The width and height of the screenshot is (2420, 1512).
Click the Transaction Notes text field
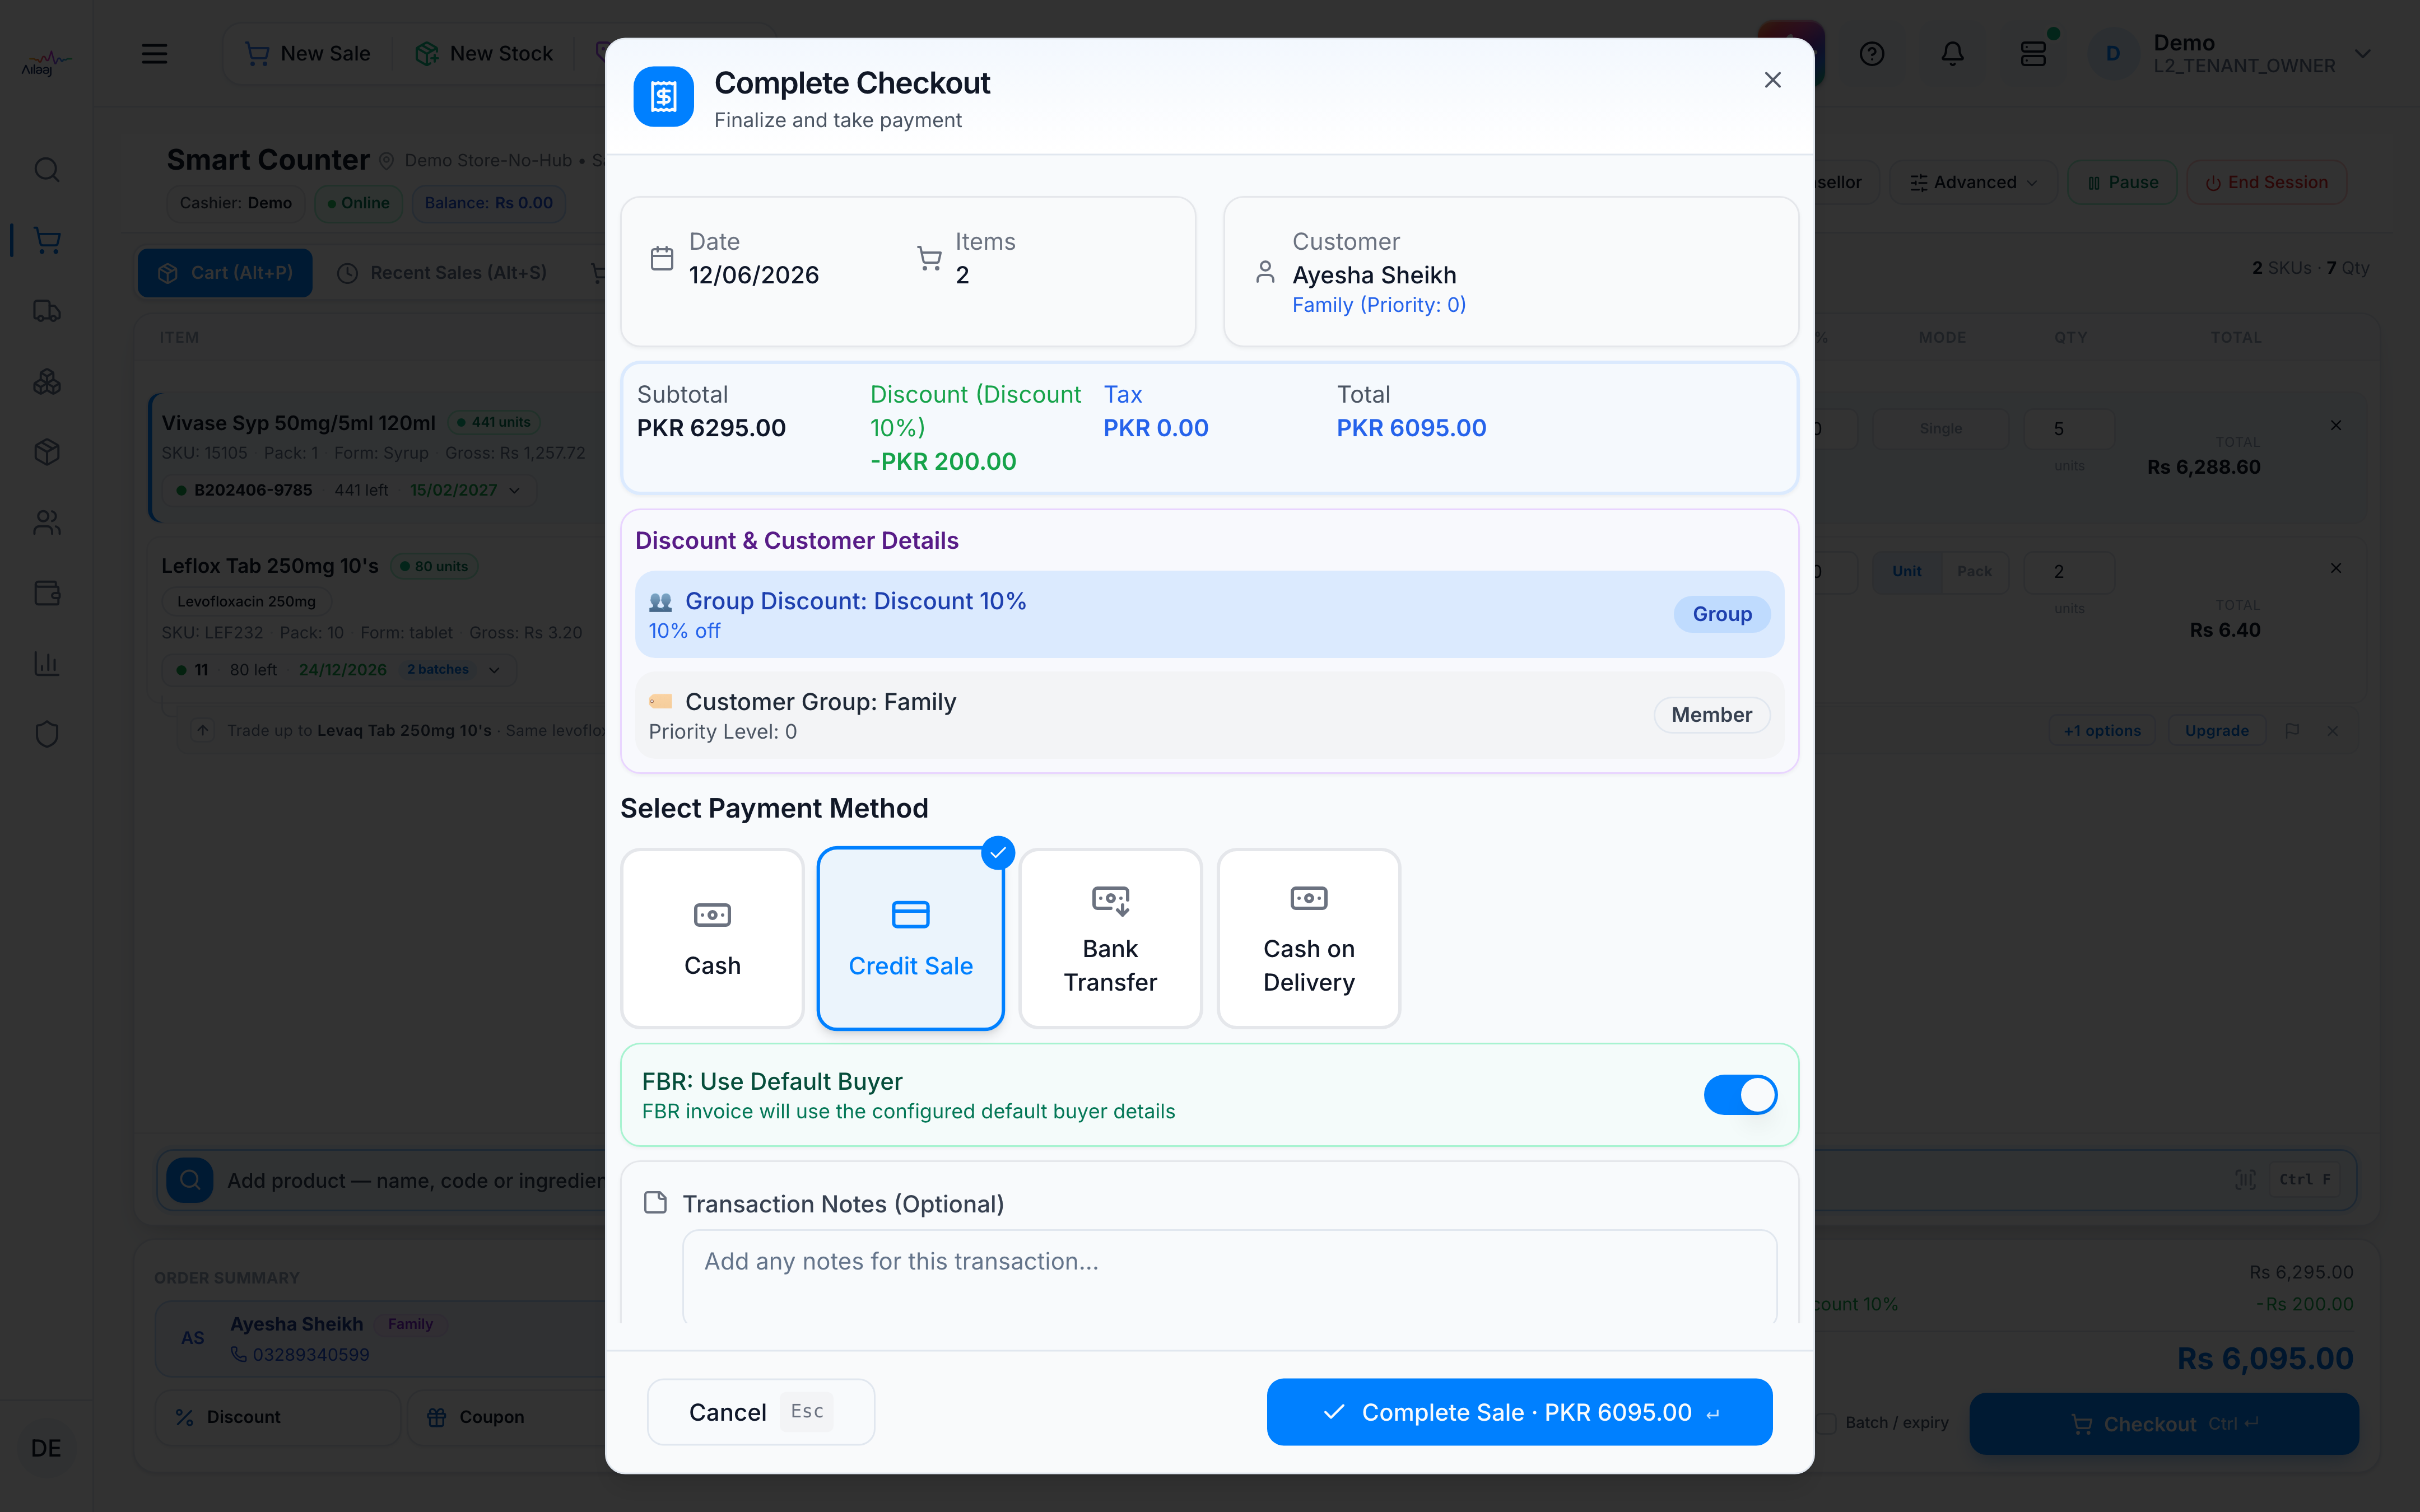pyautogui.click(x=1229, y=1277)
